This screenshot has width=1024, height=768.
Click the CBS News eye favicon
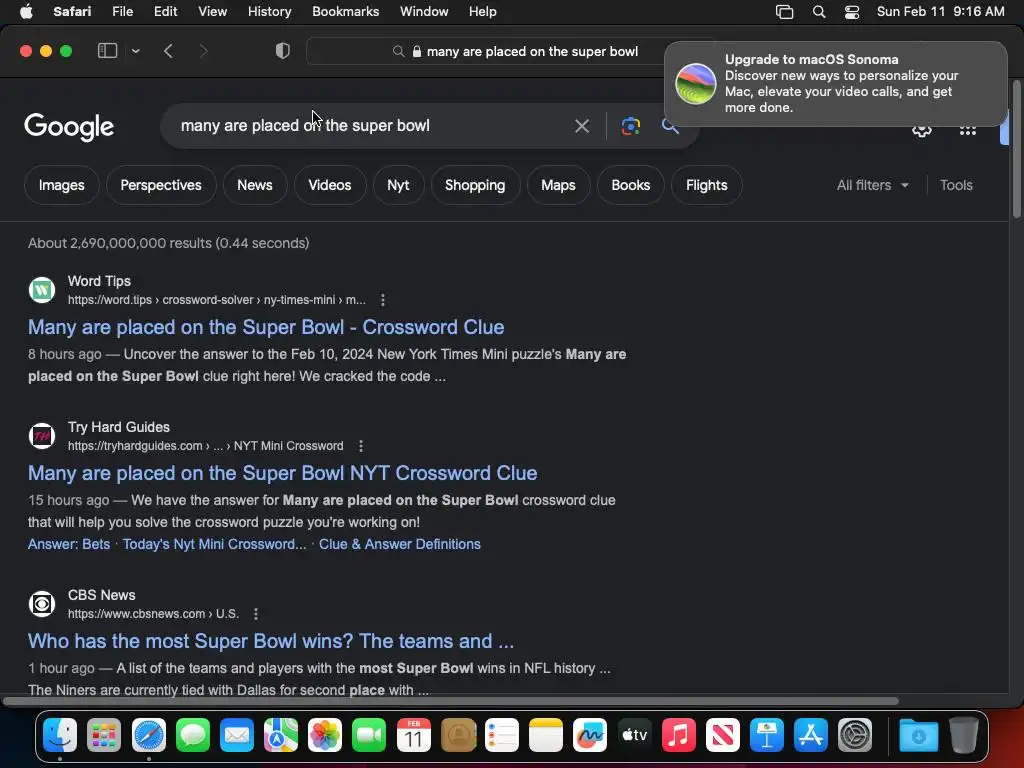(x=42, y=604)
